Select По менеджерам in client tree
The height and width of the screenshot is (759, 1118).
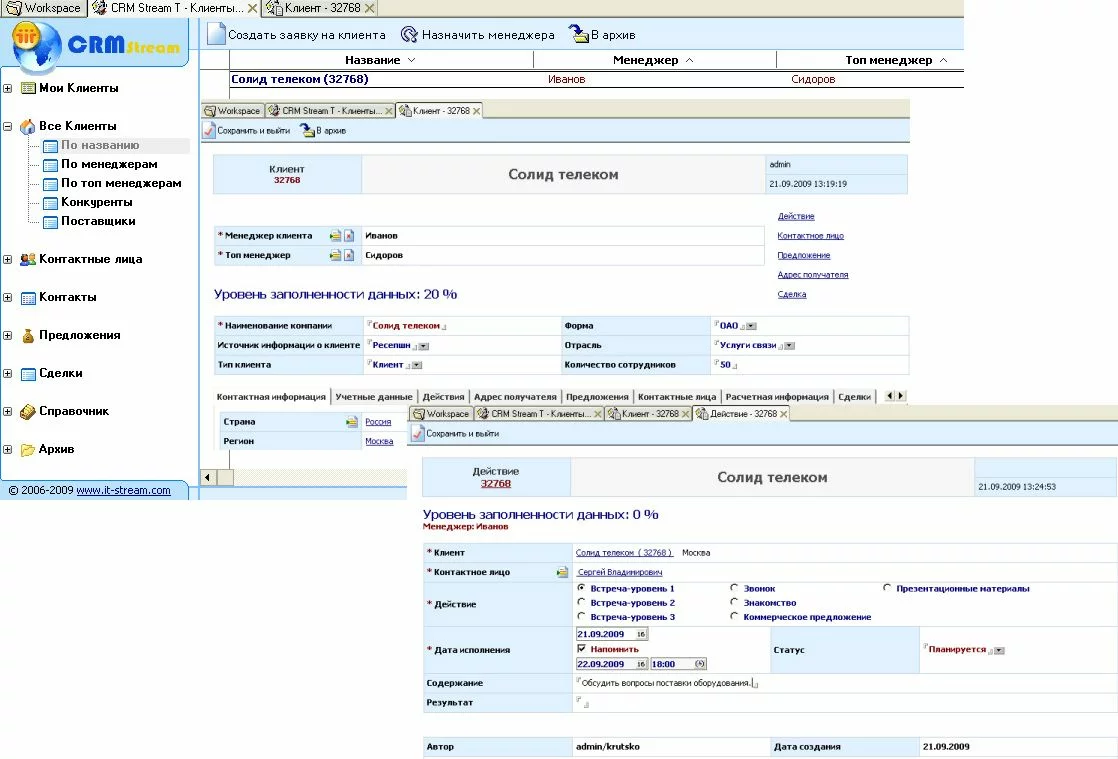109,164
